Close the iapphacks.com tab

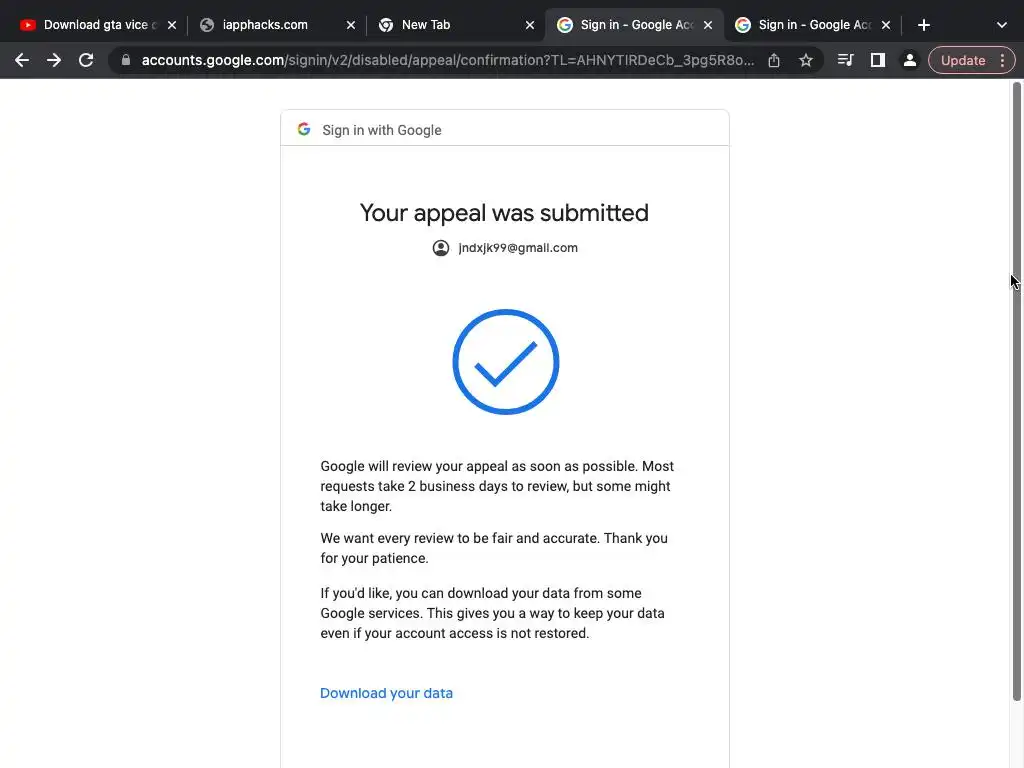351,25
